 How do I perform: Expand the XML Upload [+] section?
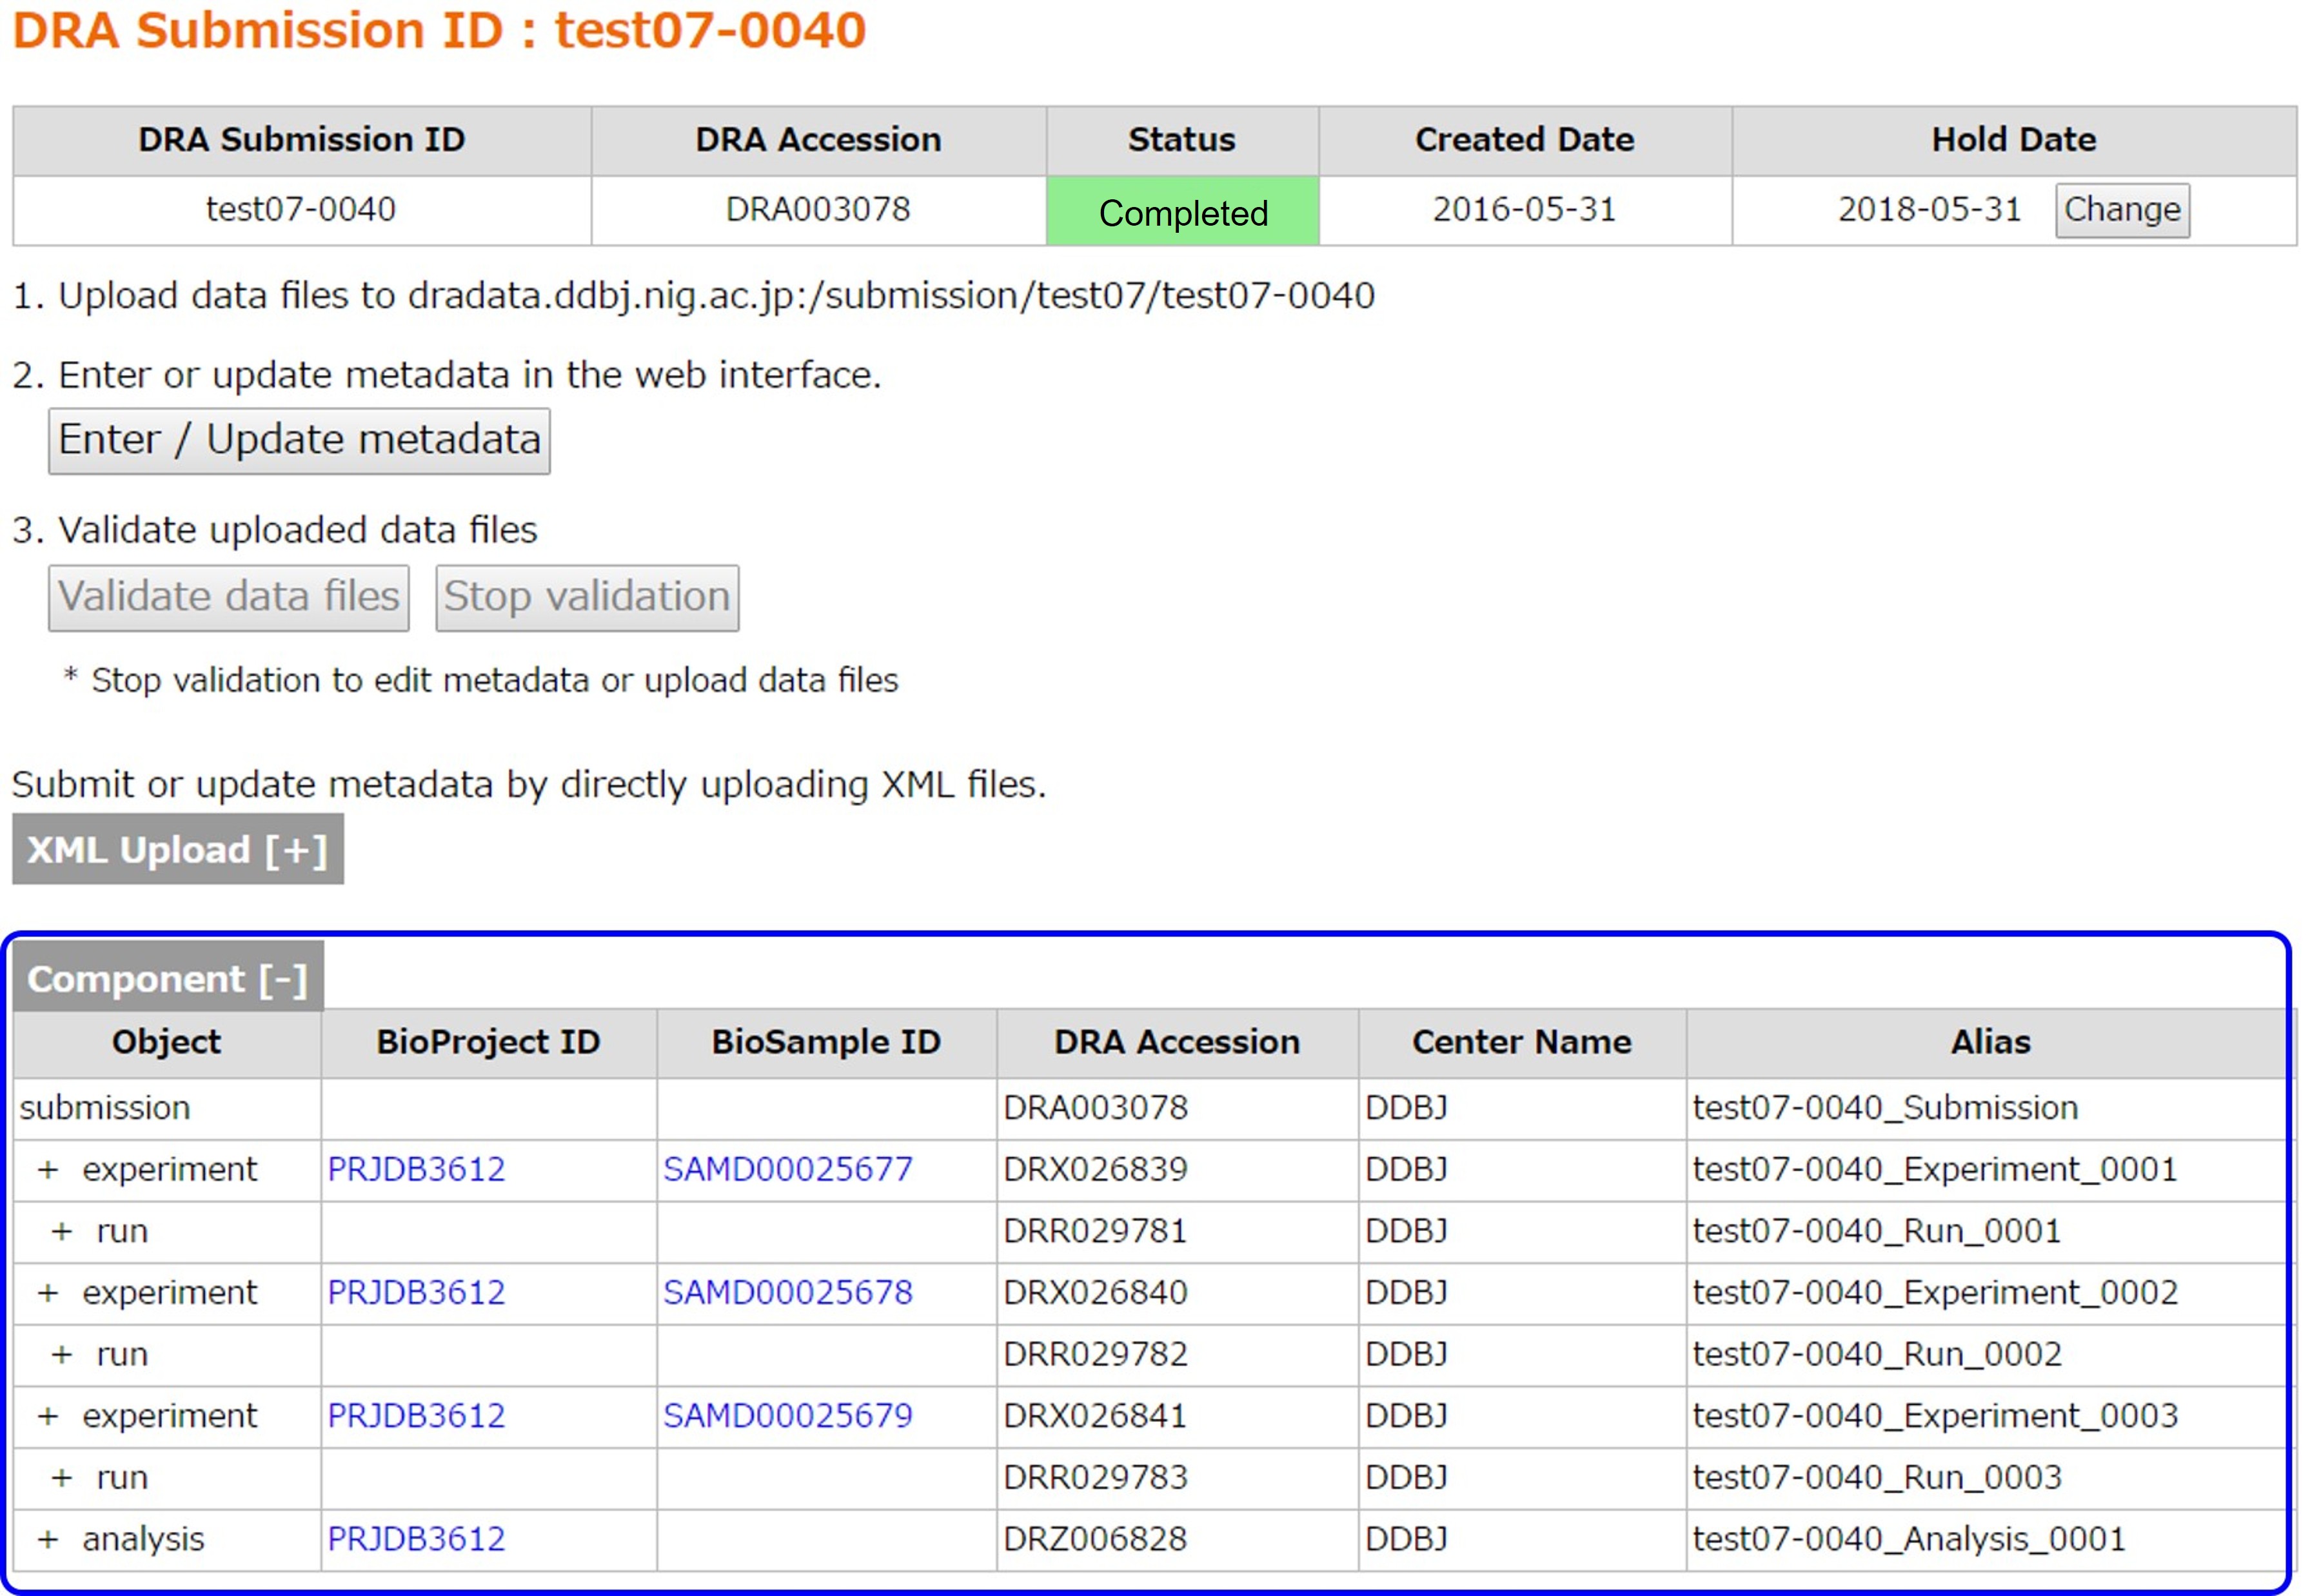pos(177,850)
